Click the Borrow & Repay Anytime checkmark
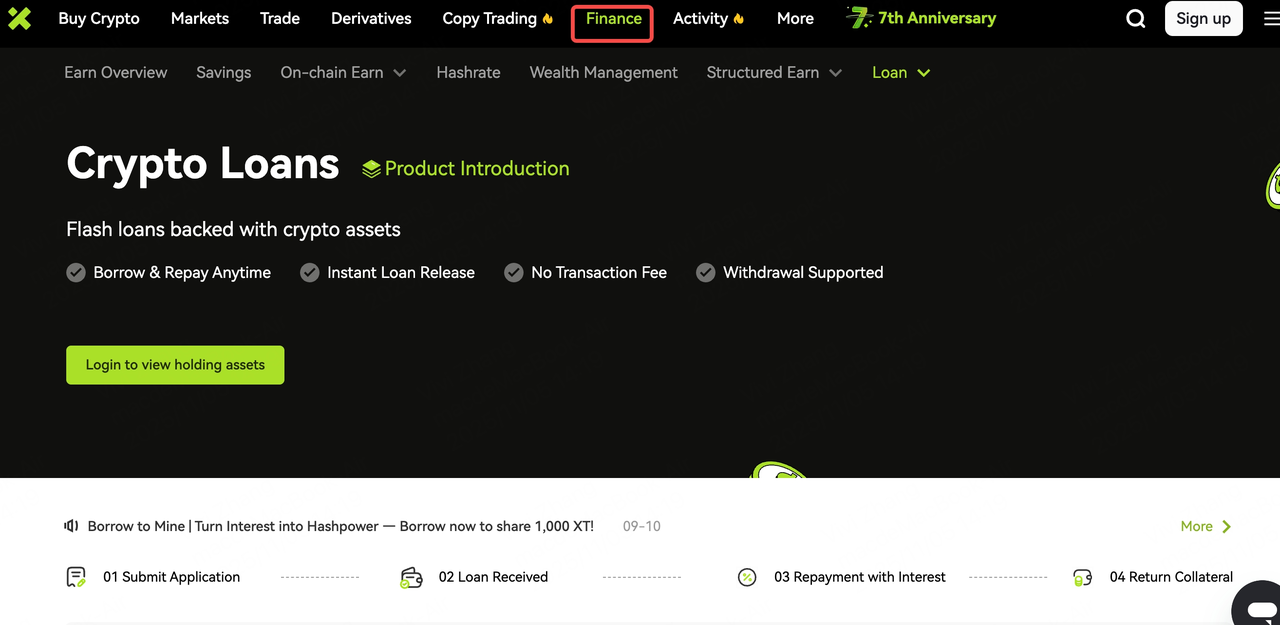 pyautogui.click(x=76, y=273)
